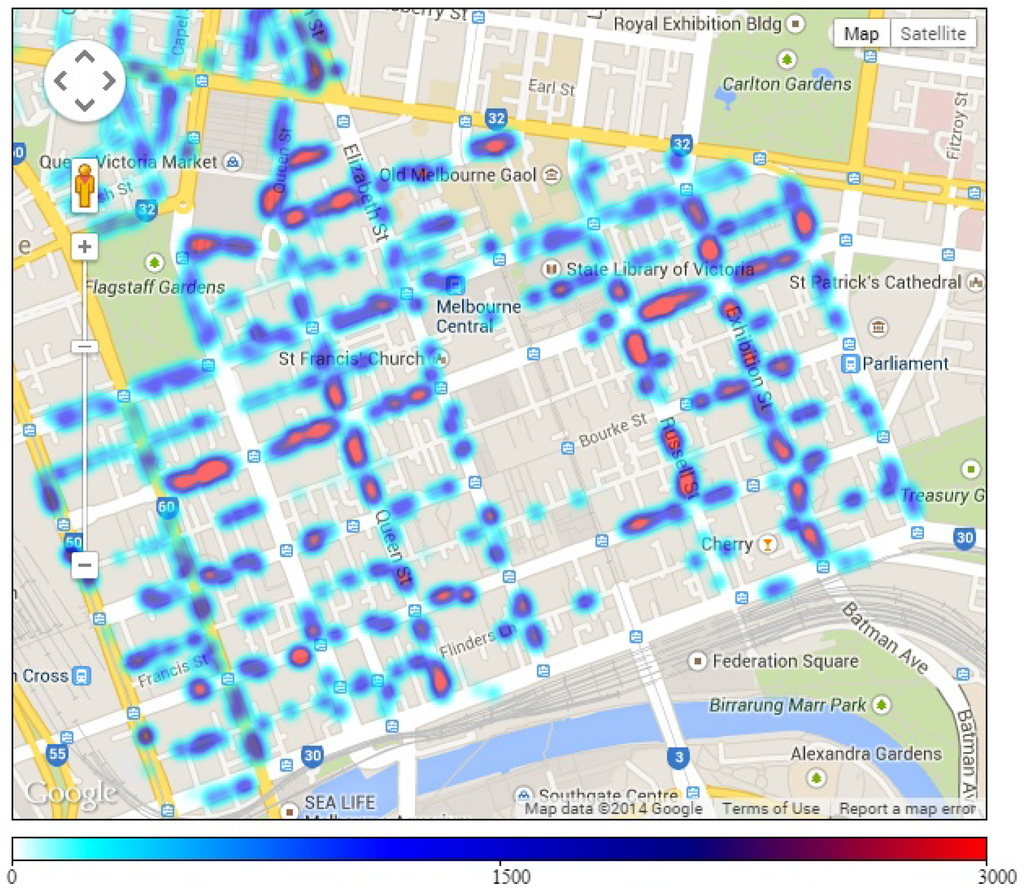Click the 3000 label on color scale

coord(997,877)
